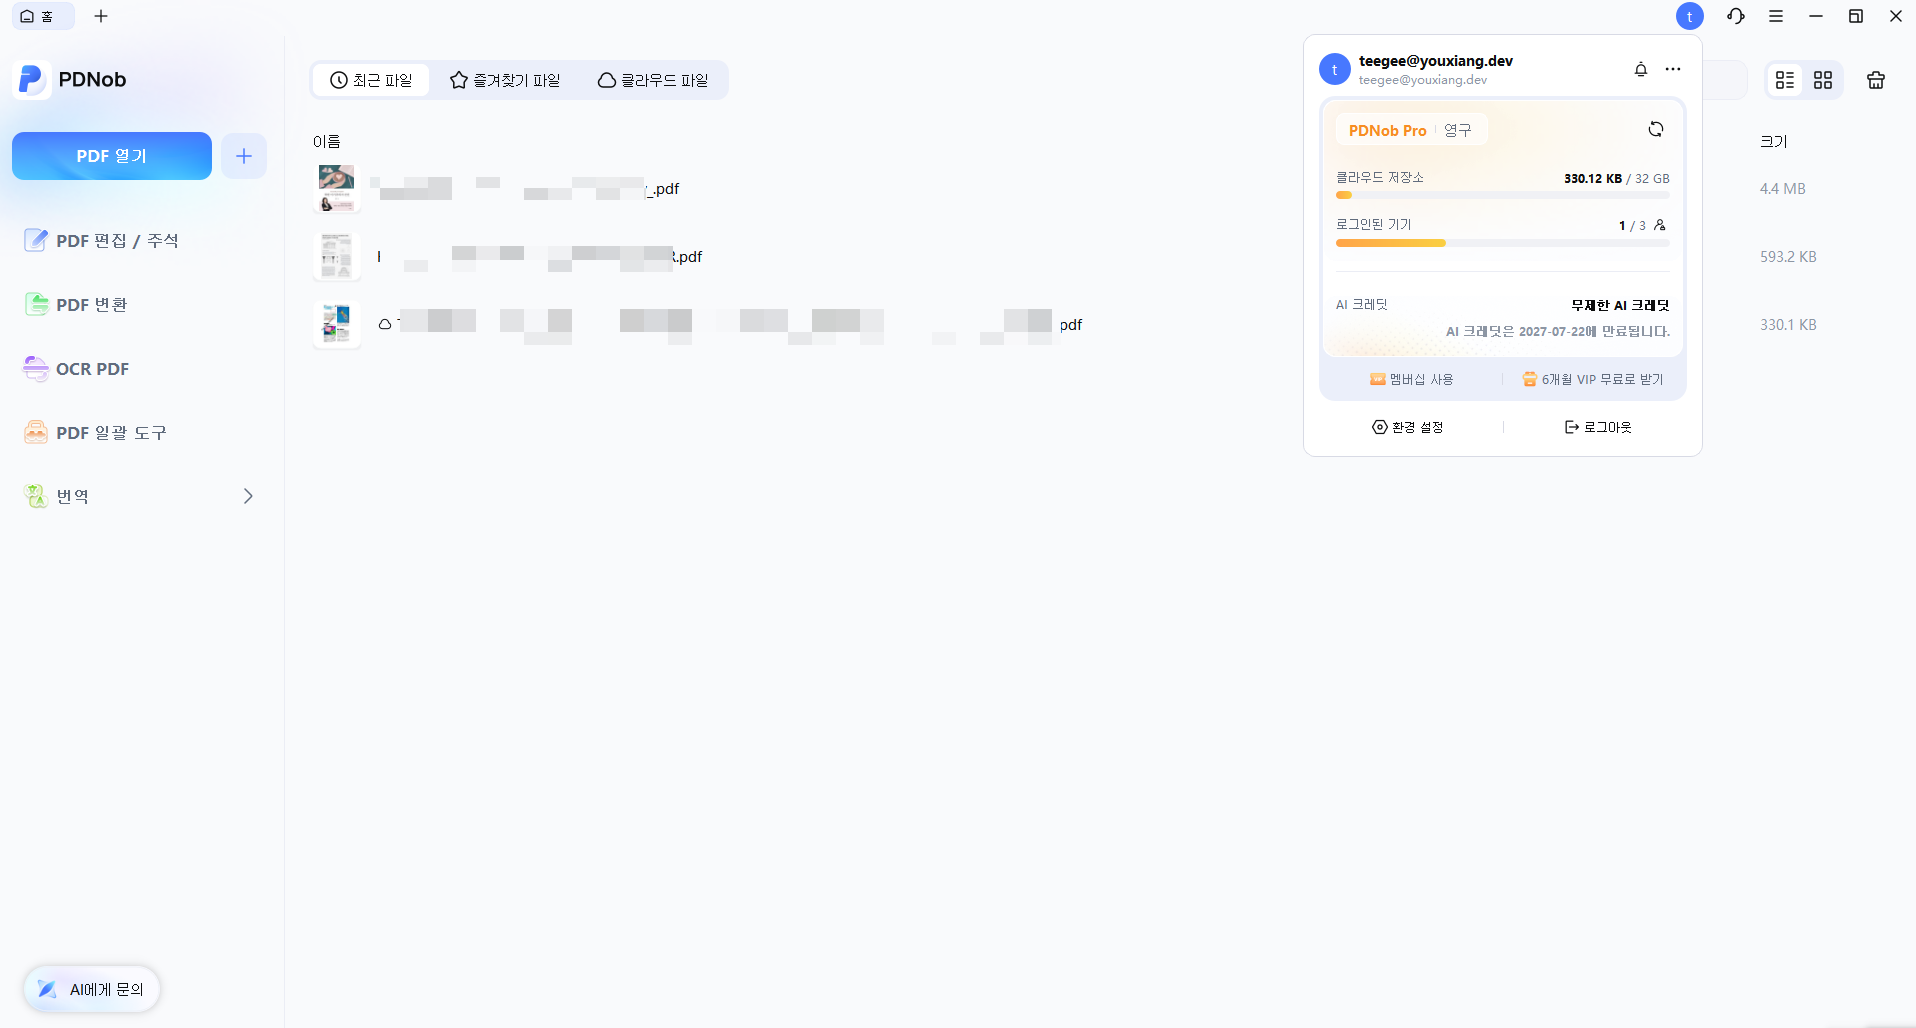This screenshot has height=1028, width=1916.
Task: Switch to list view layout
Action: 1785,80
